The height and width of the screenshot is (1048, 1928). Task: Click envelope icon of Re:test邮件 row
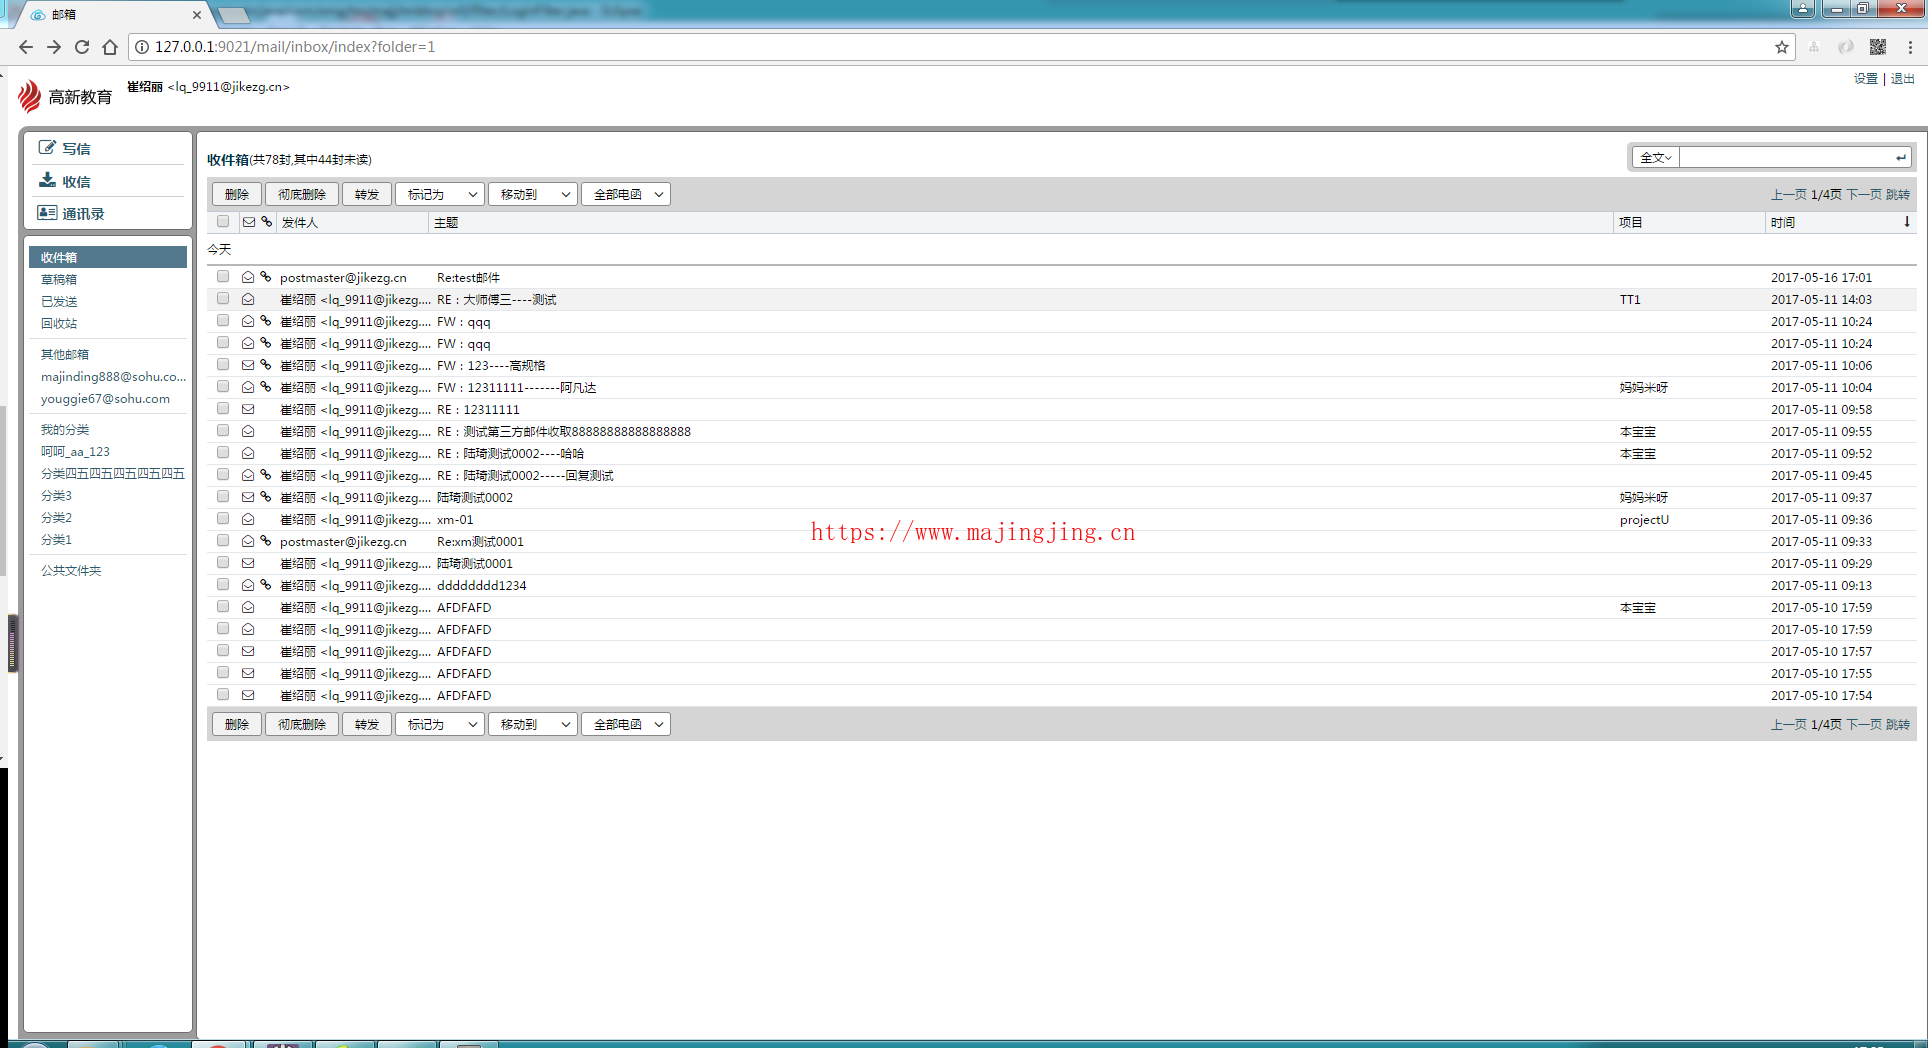pyautogui.click(x=248, y=277)
